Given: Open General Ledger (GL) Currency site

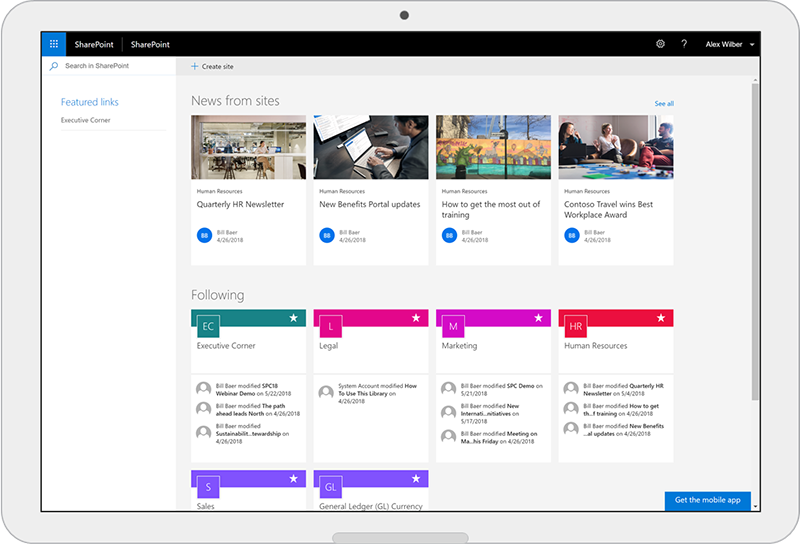Looking at the screenshot, I should 371,506.
